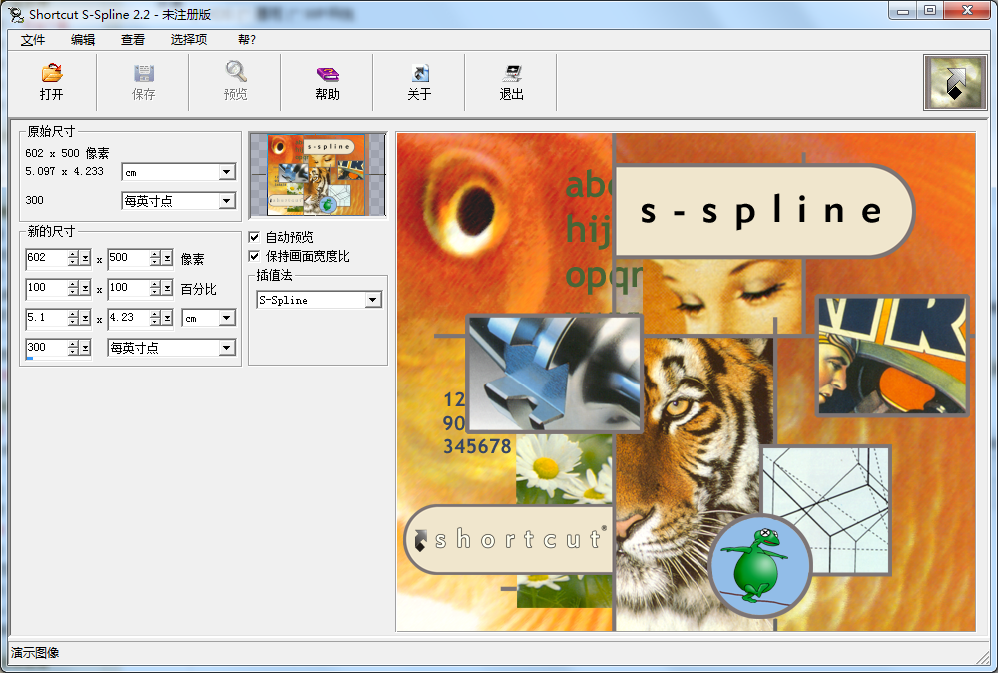
Task: Expand the S-Spline interpolation method dropdown
Action: pyautogui.click(x=372, y=300)
